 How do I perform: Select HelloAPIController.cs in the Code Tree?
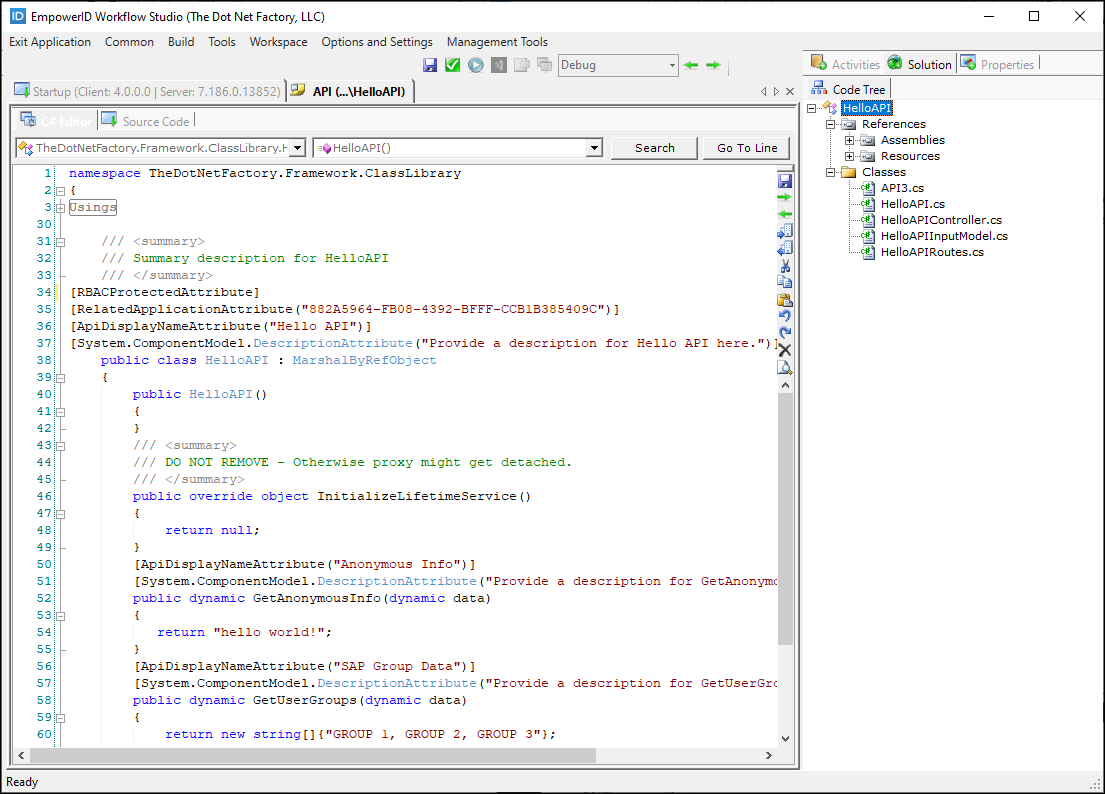tap(940, 220)
